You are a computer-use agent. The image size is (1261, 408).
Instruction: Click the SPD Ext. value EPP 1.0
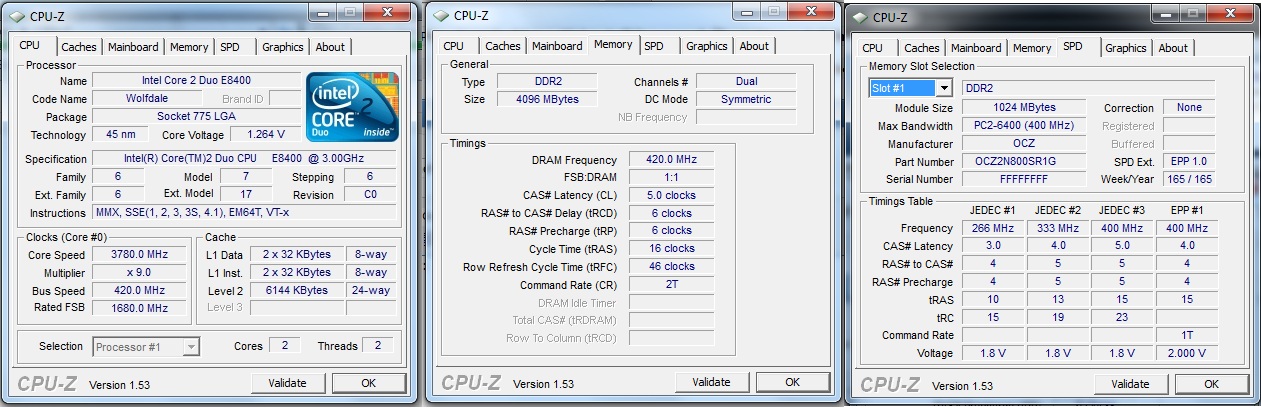(x=1189, y=162)
